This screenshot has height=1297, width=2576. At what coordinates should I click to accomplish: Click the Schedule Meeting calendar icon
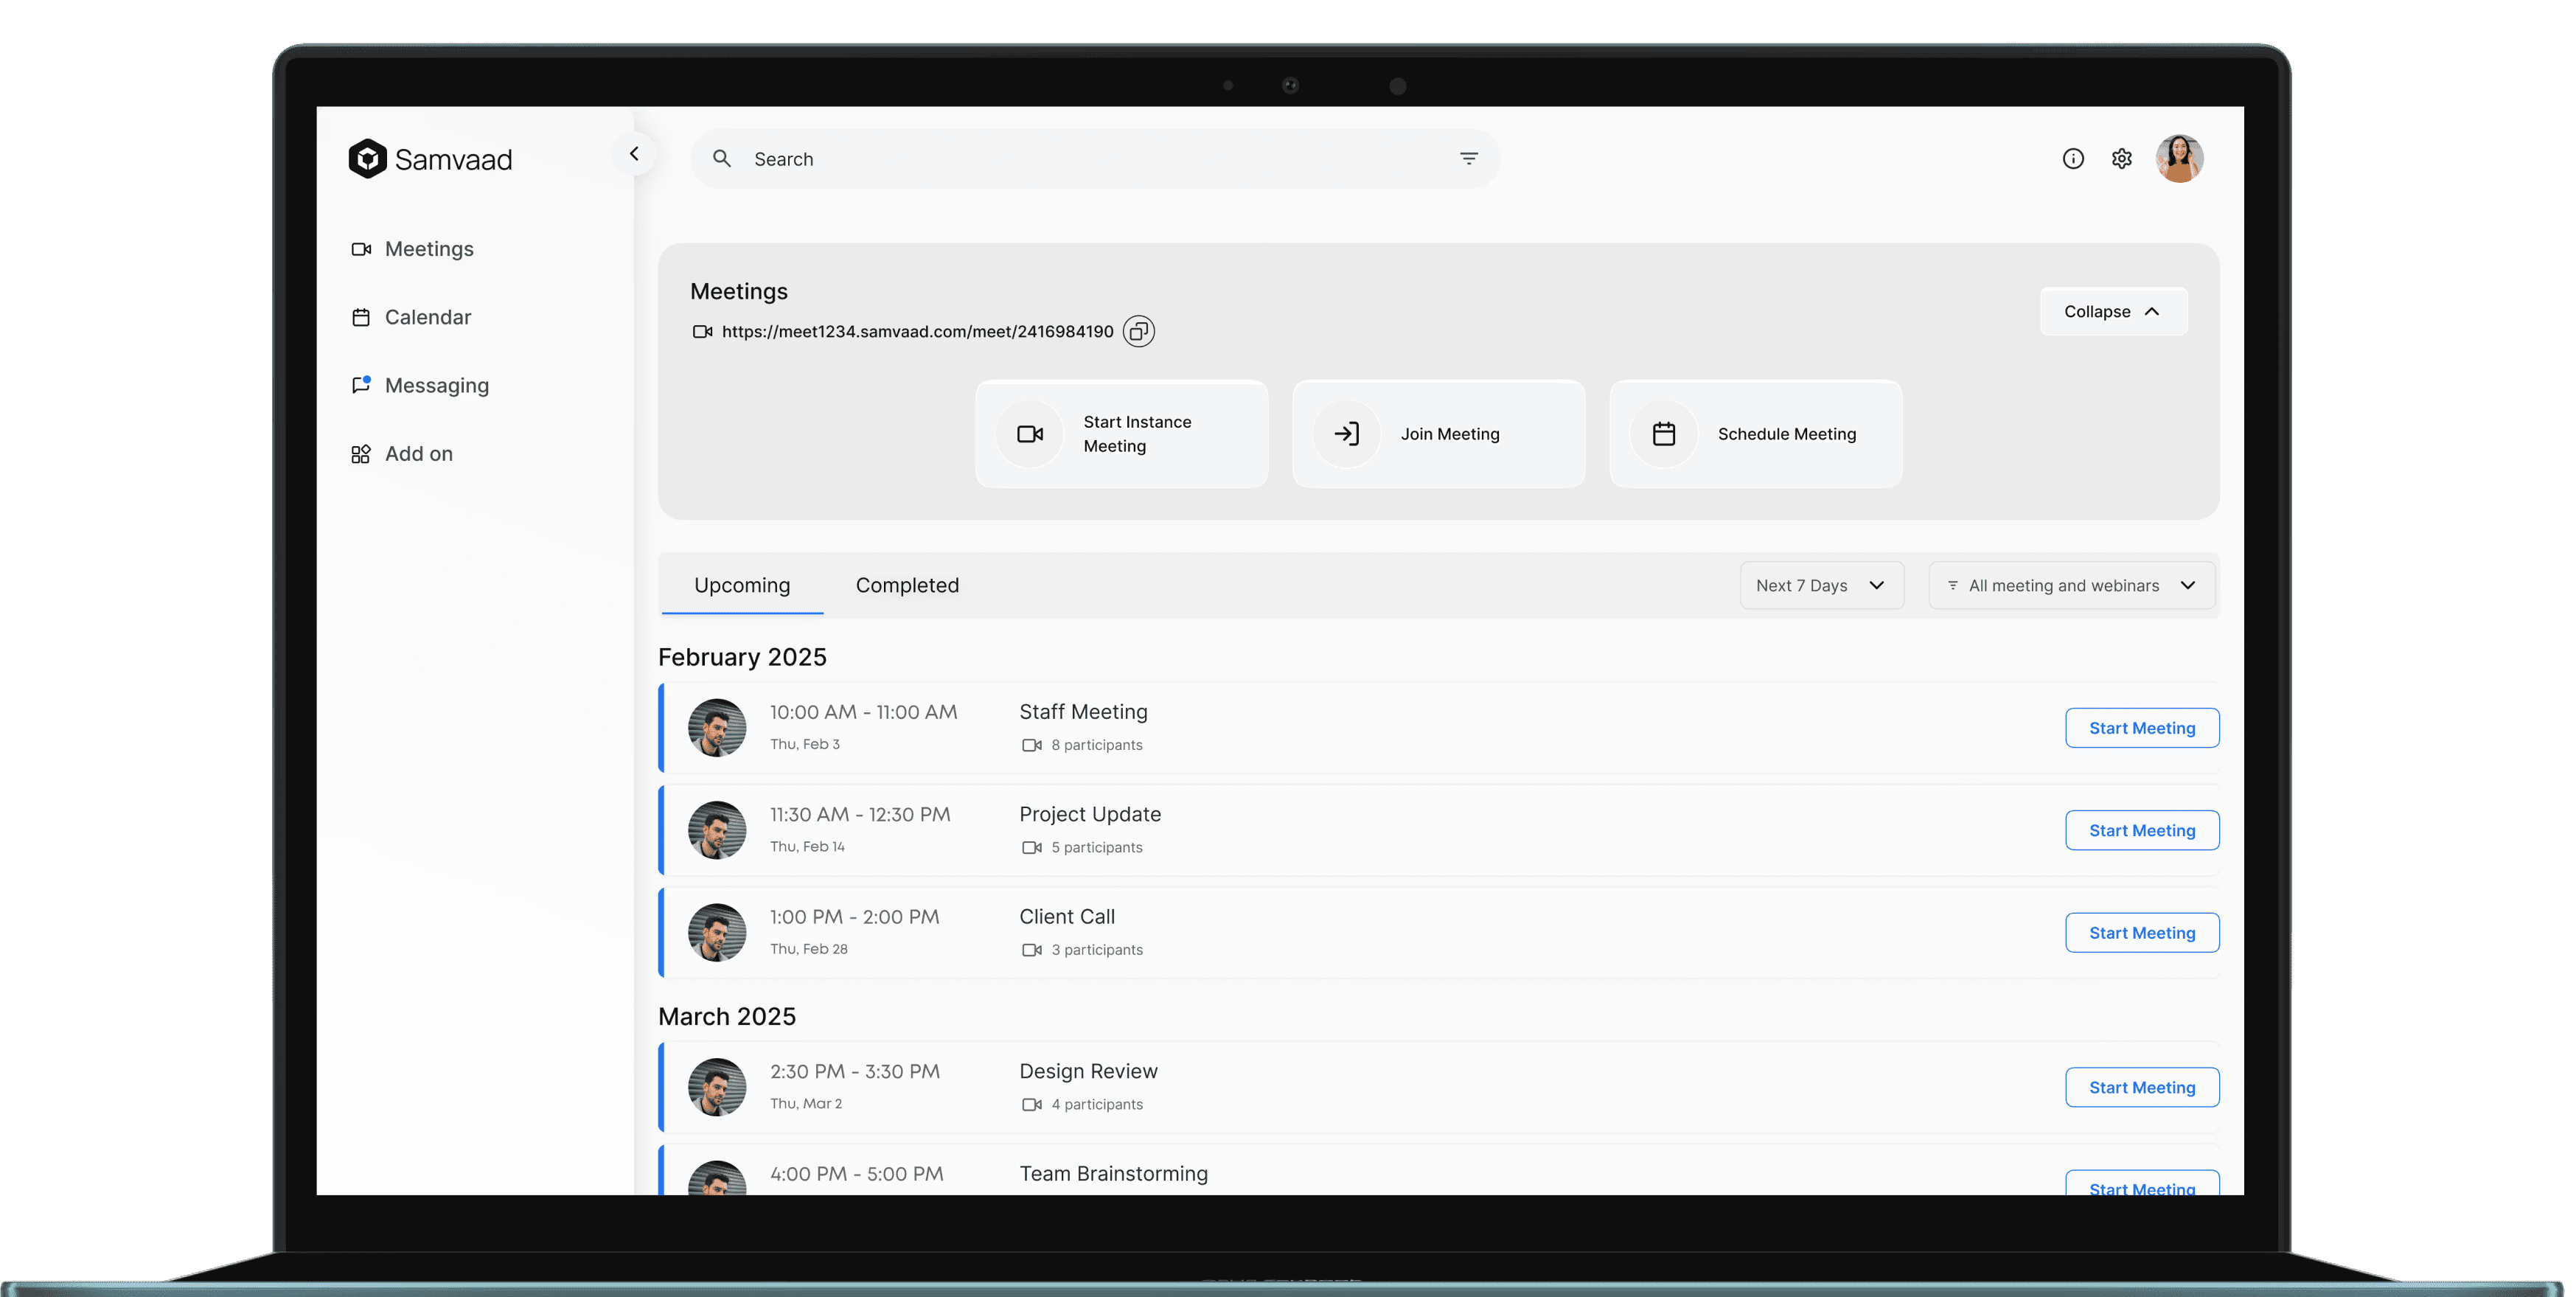pyautogui.click(x=1663, y=434)
